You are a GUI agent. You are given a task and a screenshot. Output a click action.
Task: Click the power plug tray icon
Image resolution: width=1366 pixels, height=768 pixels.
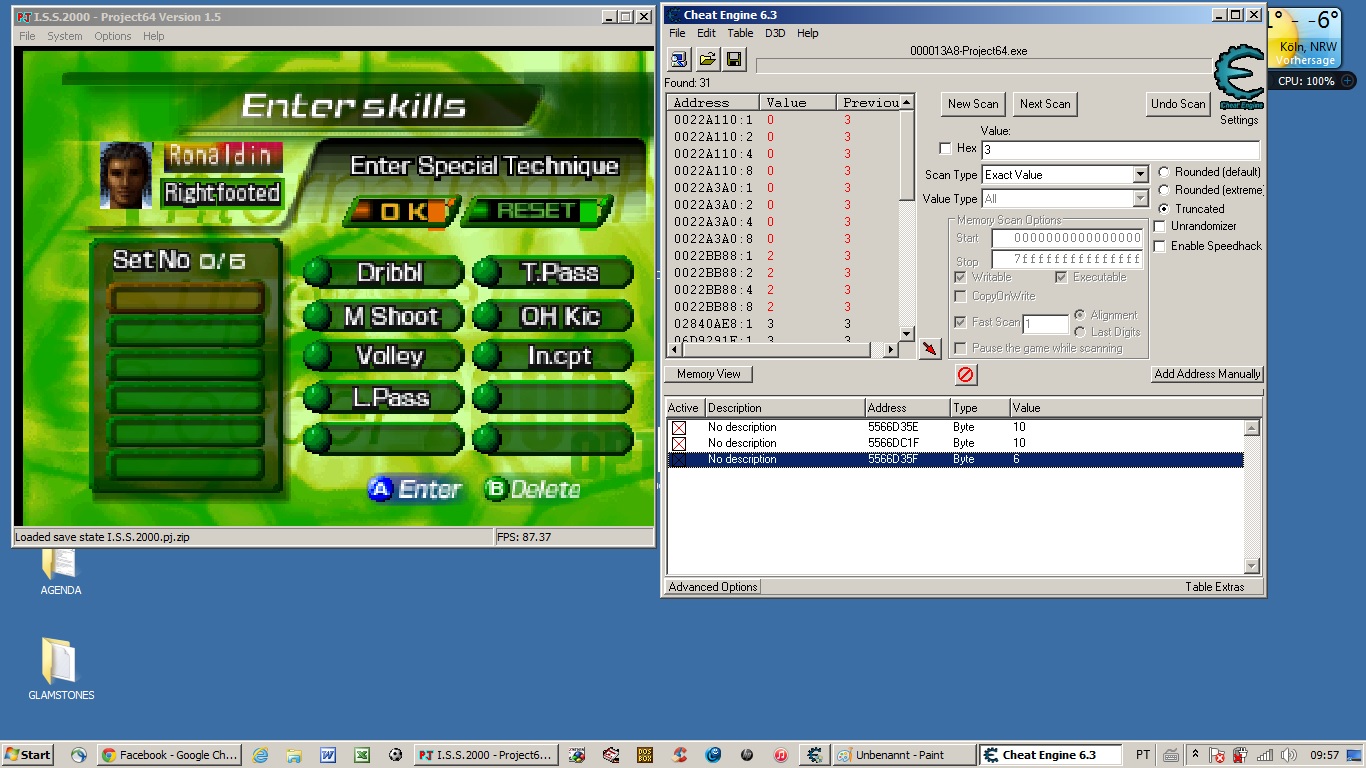coord(1241,755)
